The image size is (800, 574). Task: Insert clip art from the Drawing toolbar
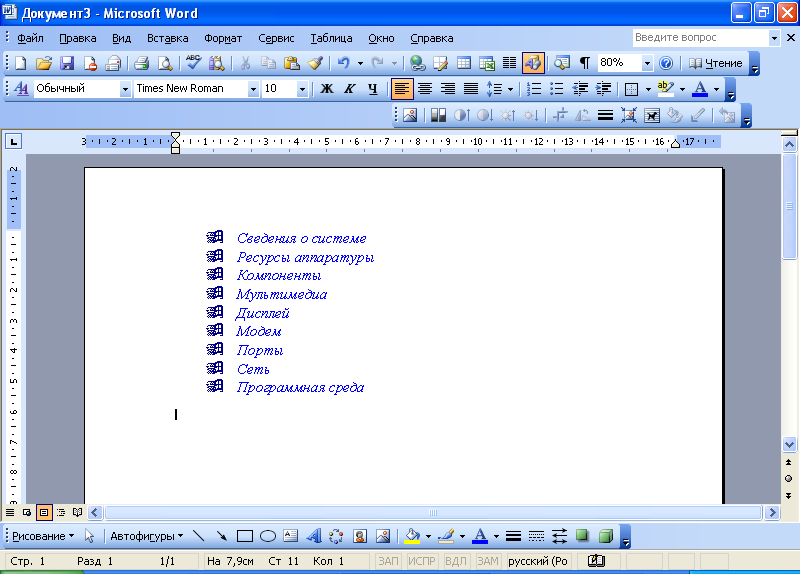pos(360,536)
